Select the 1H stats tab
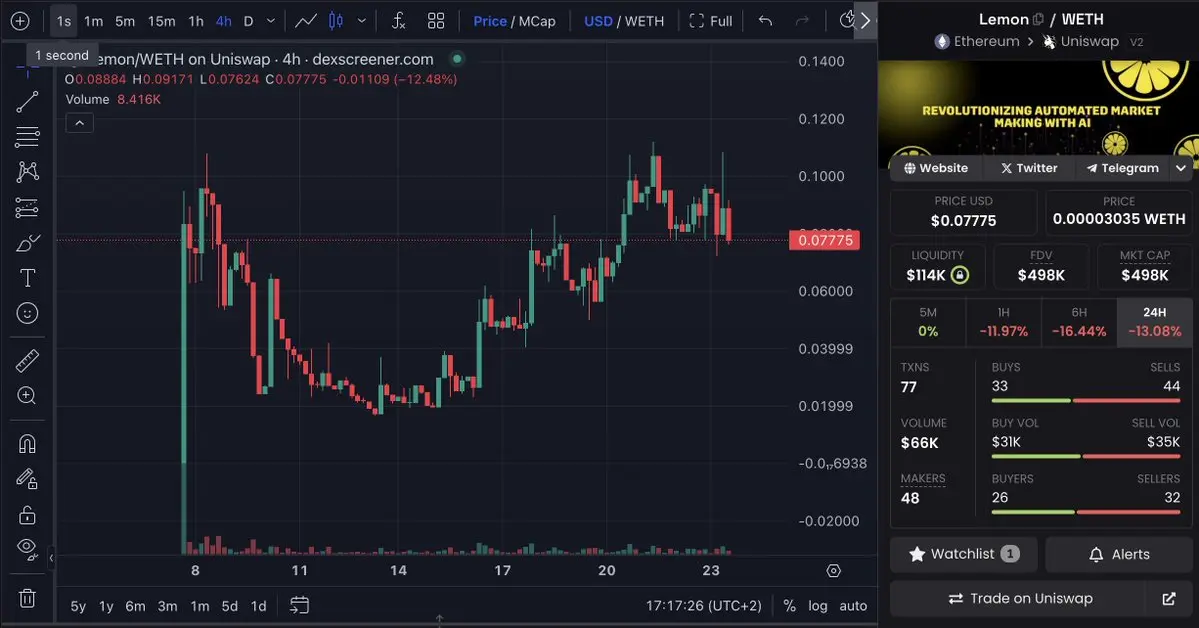The height and width of the screenshot is (628, 1199). tap(1003, 322)
